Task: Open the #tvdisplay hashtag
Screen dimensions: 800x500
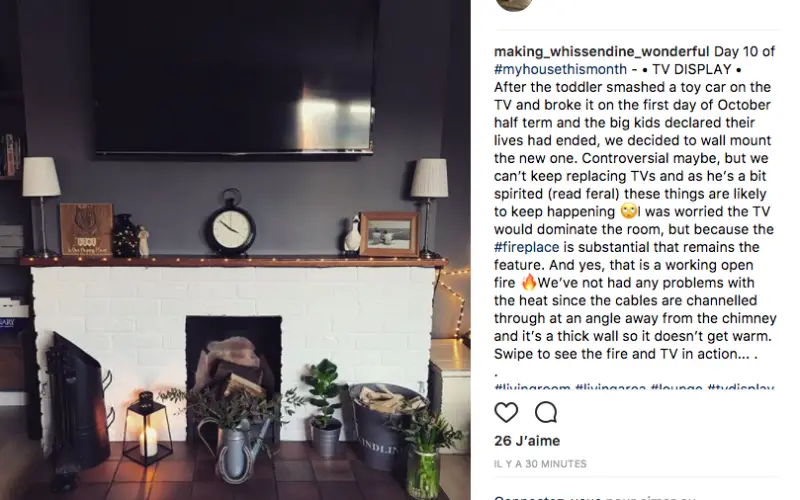Action: 741,387
